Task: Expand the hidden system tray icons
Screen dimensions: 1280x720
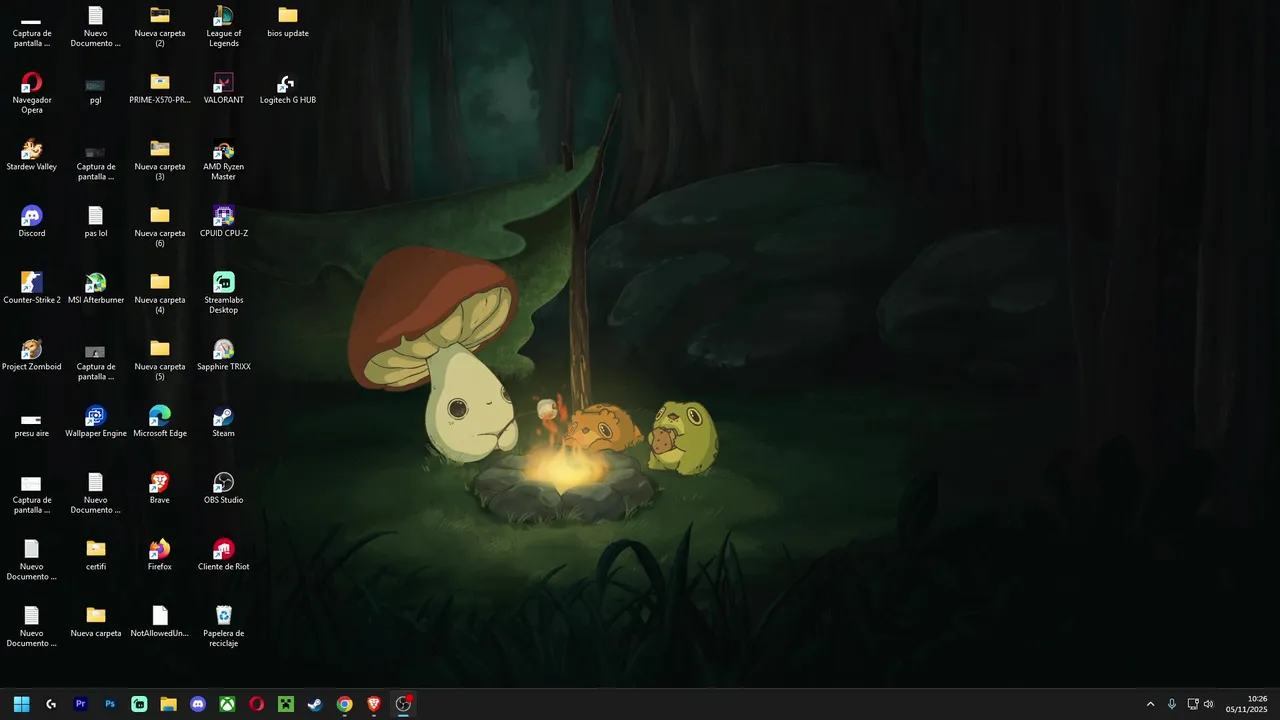Action: pyautogui.click(x=1150, y=704)
